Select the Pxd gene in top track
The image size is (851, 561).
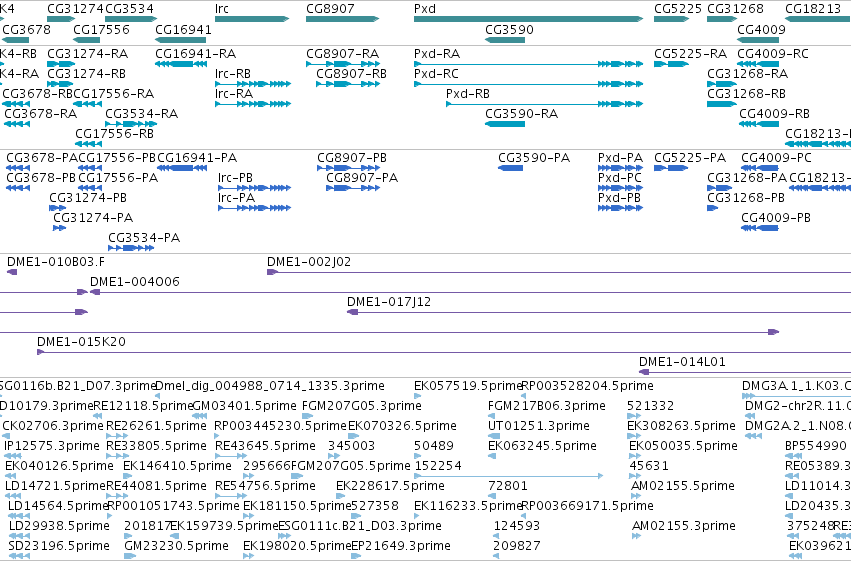[424, 9]
